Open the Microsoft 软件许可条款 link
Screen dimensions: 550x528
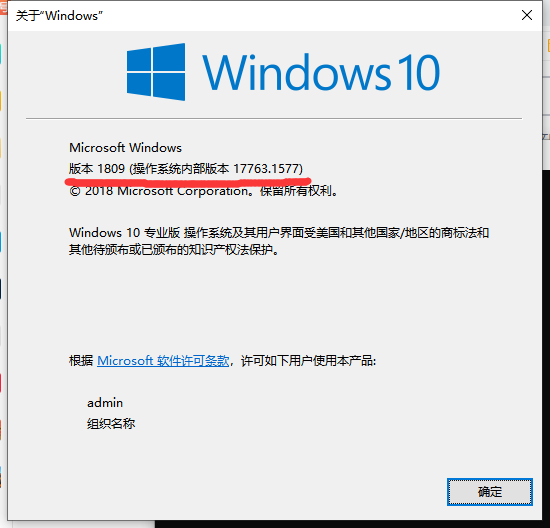pyautogui.click(x=163, y=361)
